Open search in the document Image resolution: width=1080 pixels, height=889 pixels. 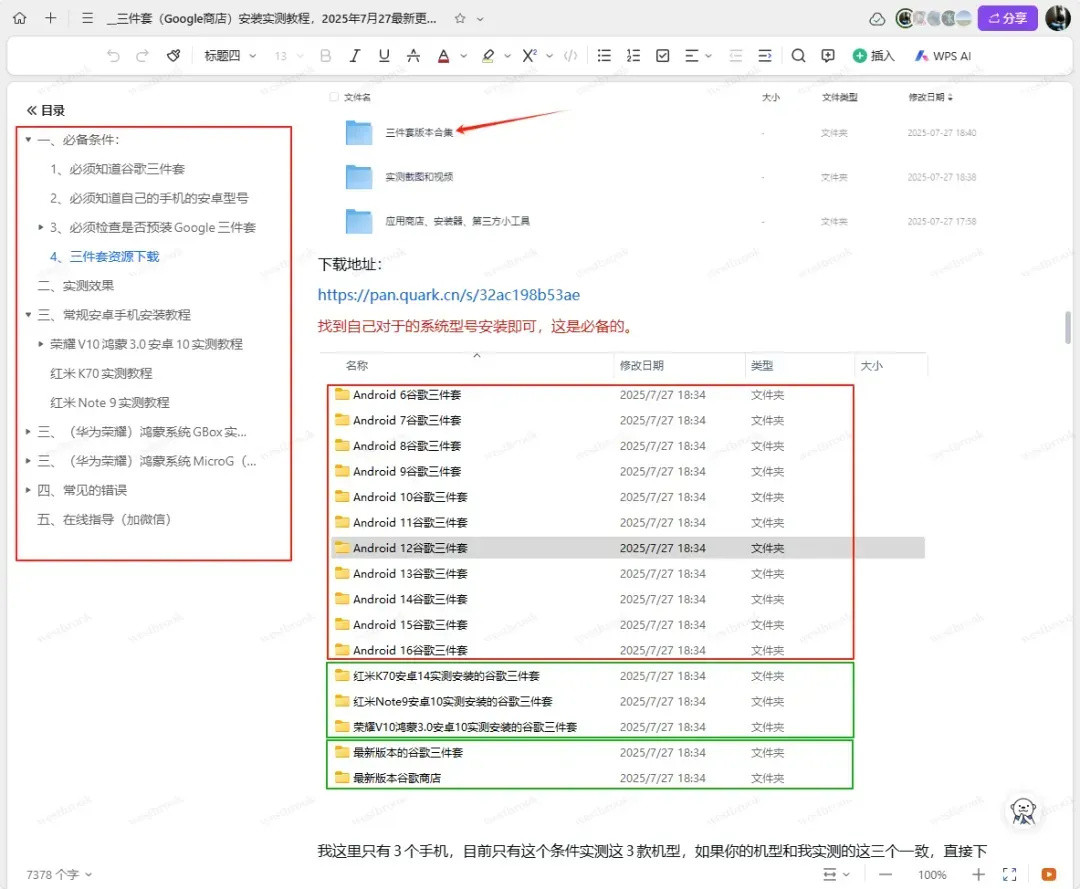pos(798,56)
